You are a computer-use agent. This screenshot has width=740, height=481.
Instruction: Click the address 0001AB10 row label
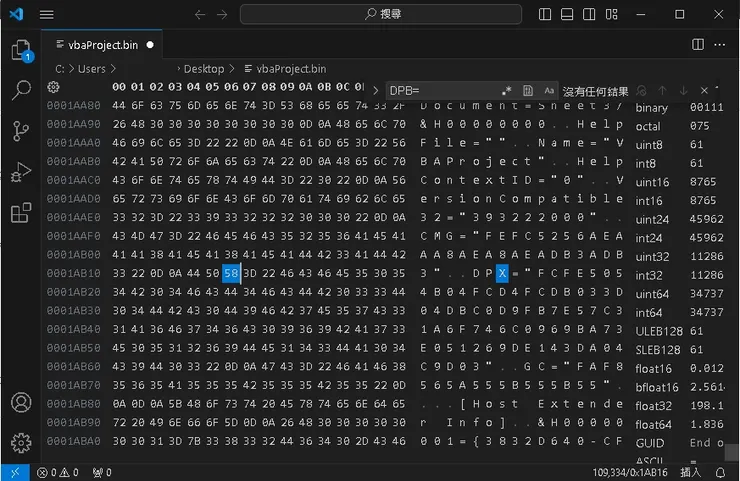(74, 273)
